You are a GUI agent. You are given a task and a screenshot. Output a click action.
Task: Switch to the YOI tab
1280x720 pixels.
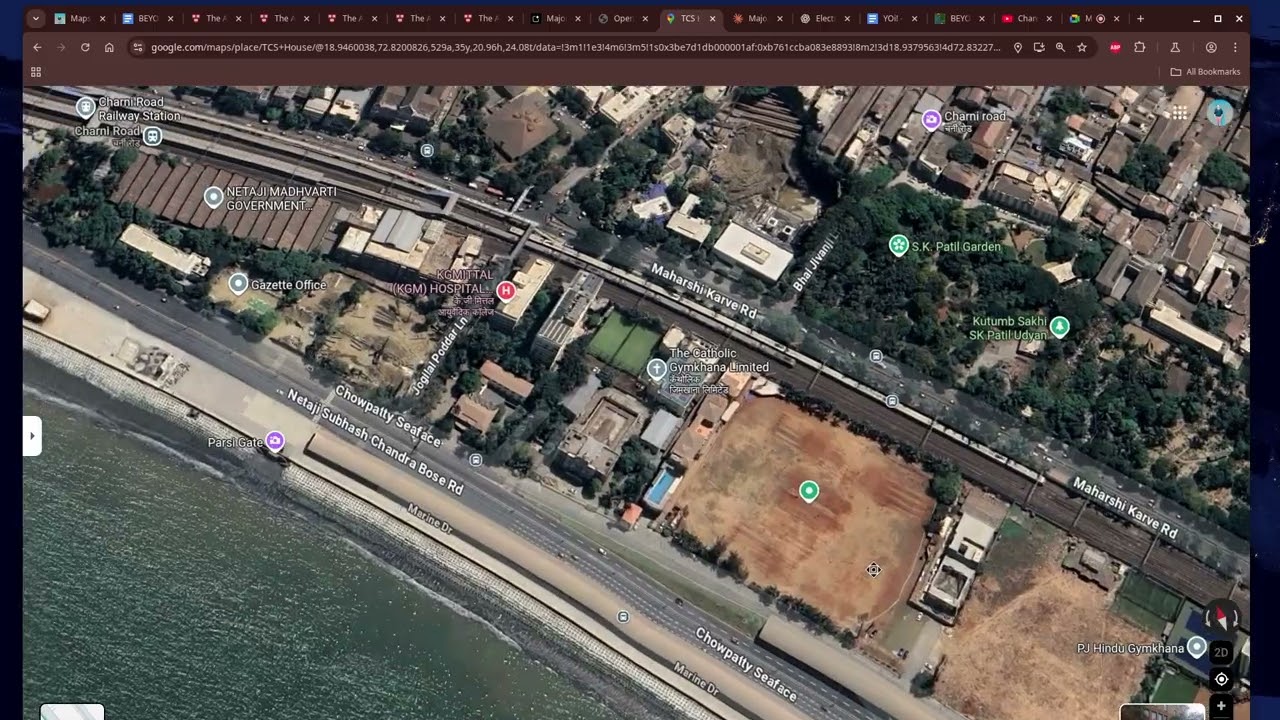pos(892,18)
